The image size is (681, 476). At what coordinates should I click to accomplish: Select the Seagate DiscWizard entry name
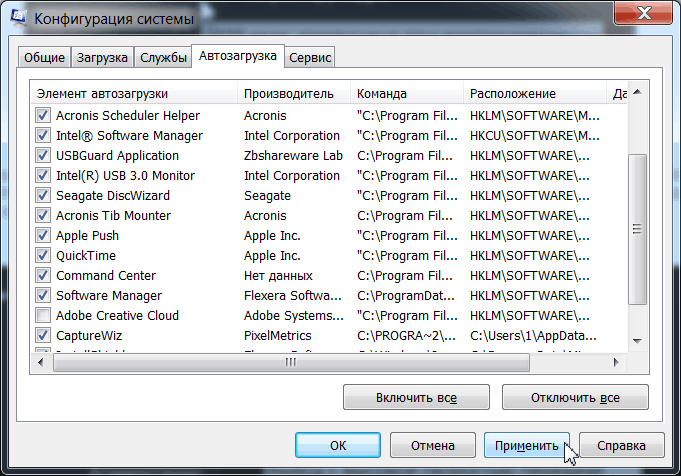[113, 195]
